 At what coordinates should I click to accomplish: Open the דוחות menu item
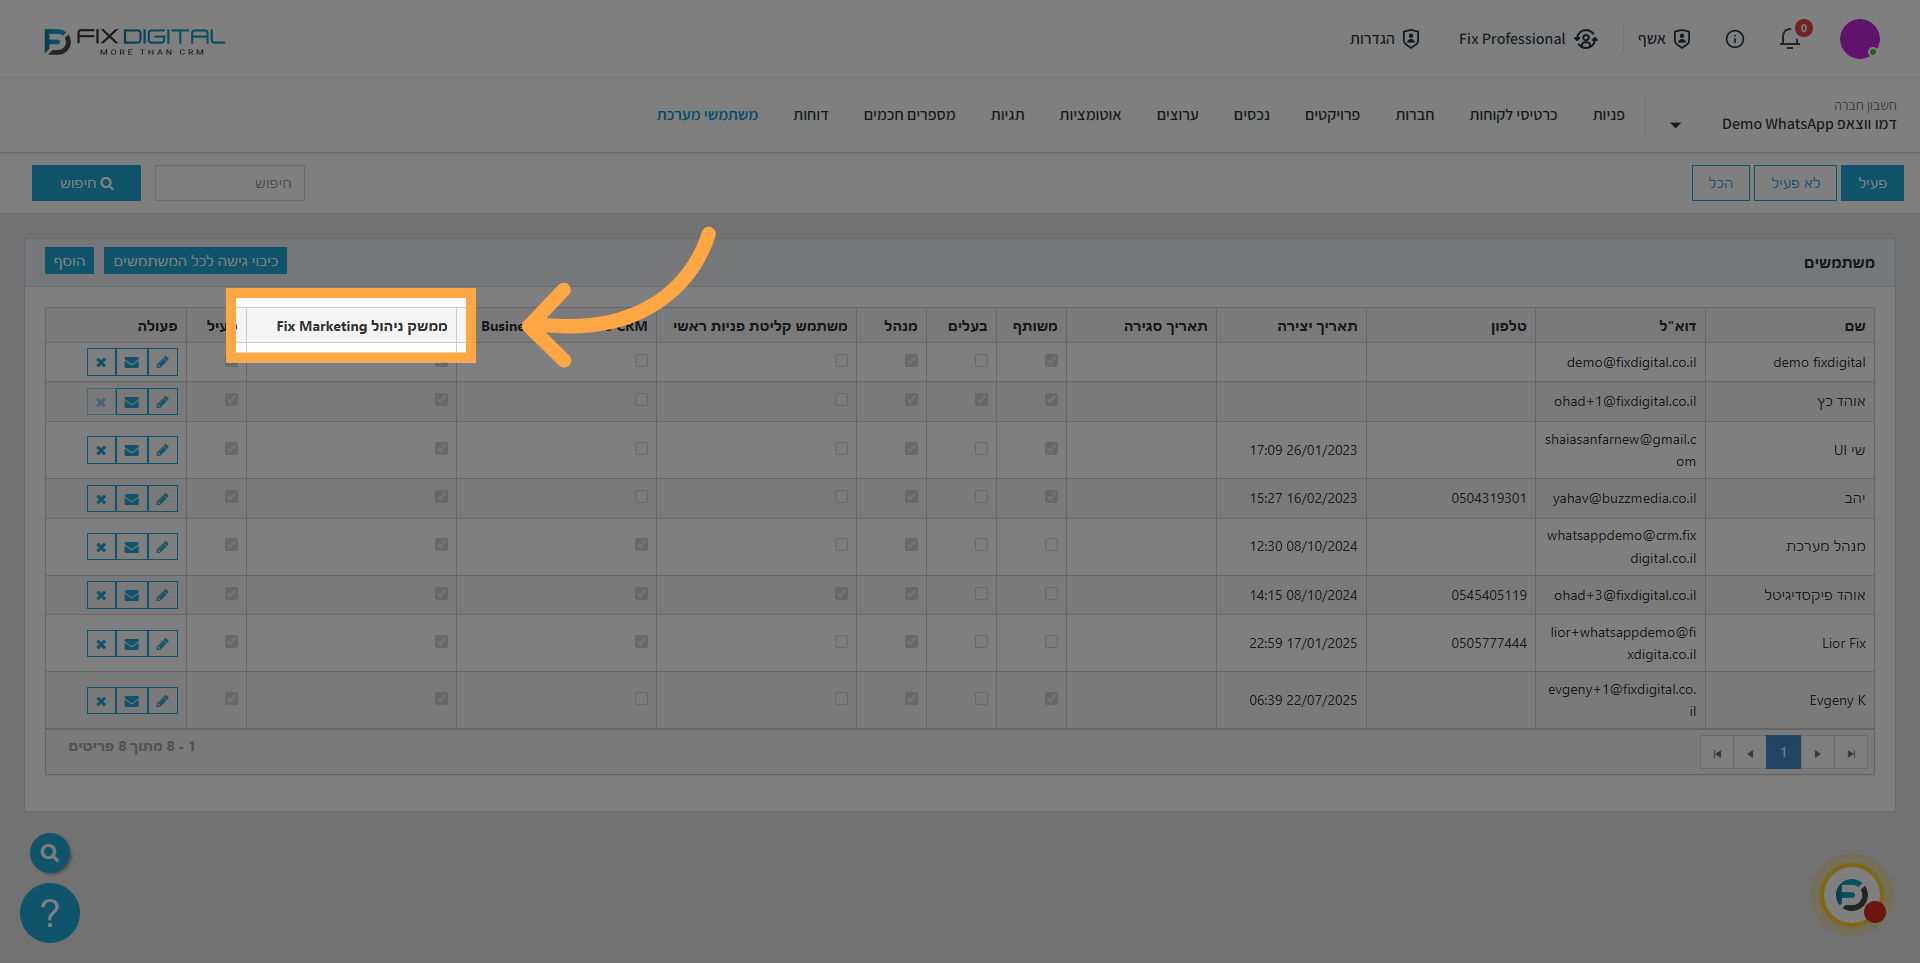(810, 115)
